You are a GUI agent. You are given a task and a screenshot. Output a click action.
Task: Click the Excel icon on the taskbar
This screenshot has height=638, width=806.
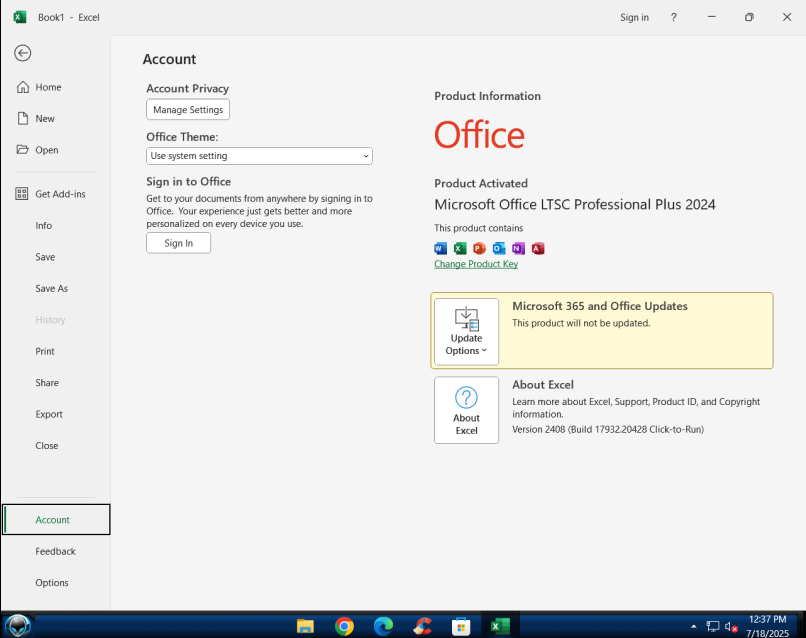(x=500, y=626)
